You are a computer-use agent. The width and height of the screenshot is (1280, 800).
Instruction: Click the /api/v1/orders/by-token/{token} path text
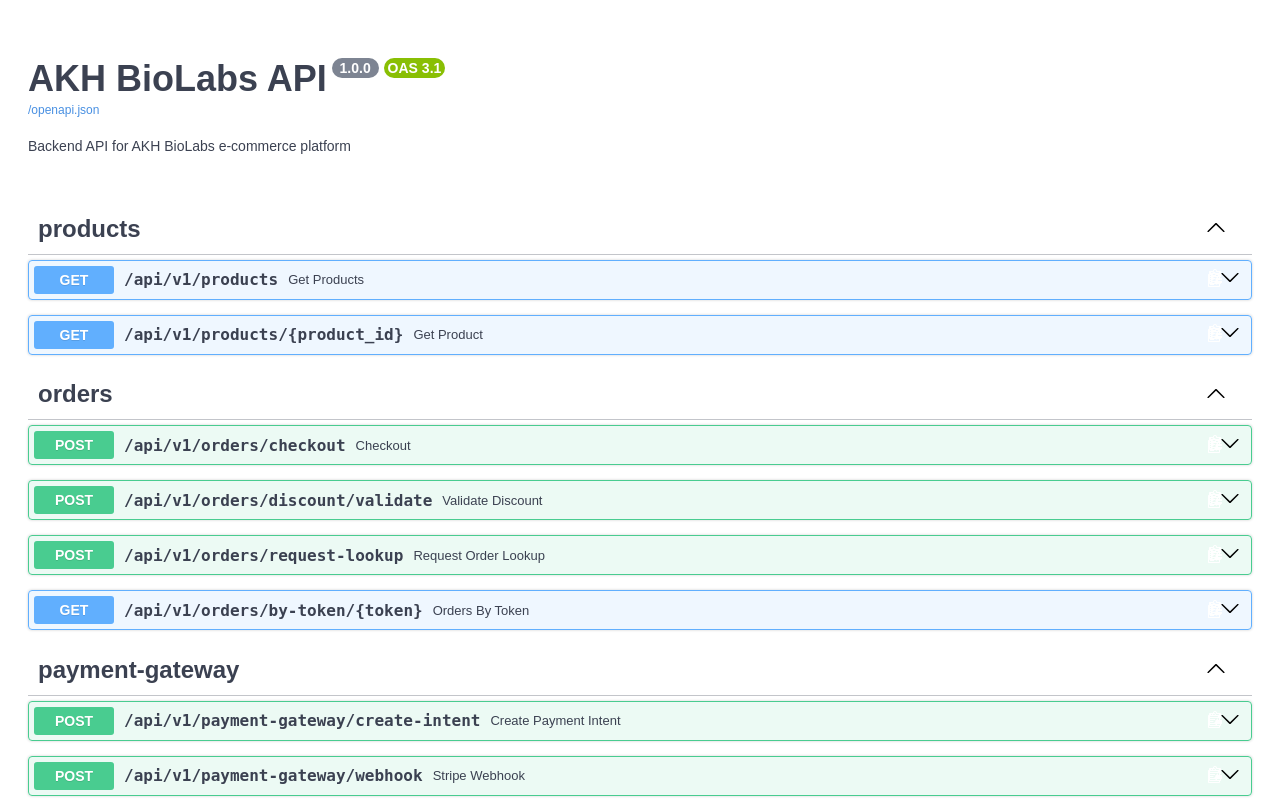273,610
